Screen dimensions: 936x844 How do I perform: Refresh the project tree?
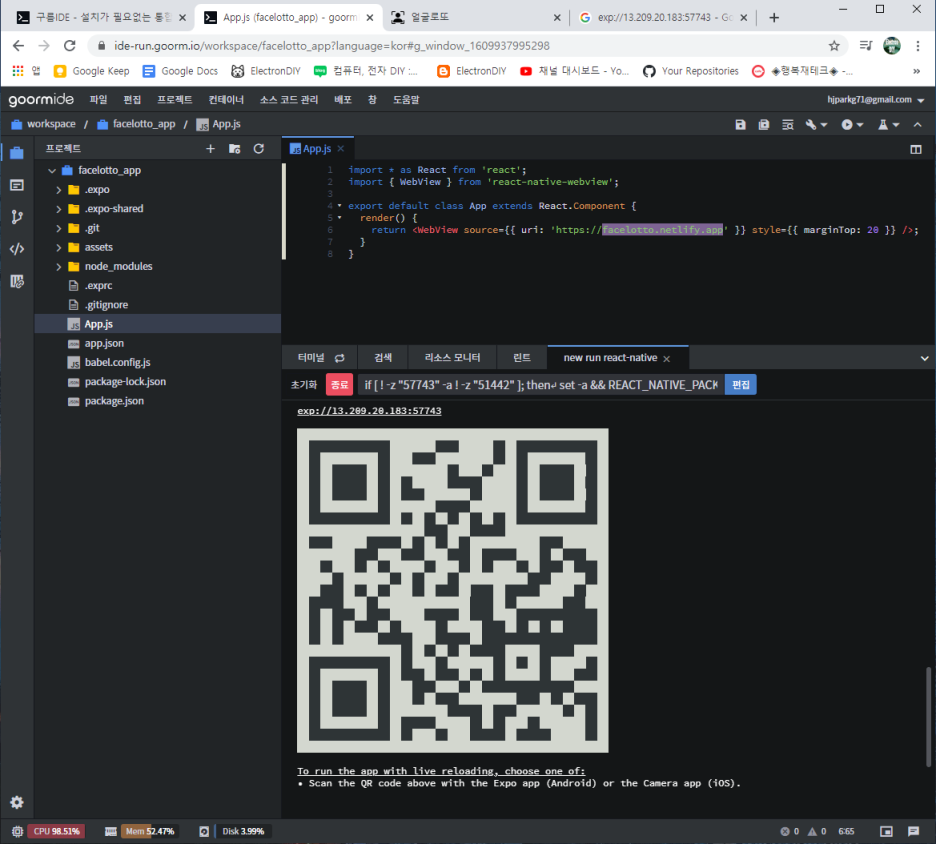258,149
